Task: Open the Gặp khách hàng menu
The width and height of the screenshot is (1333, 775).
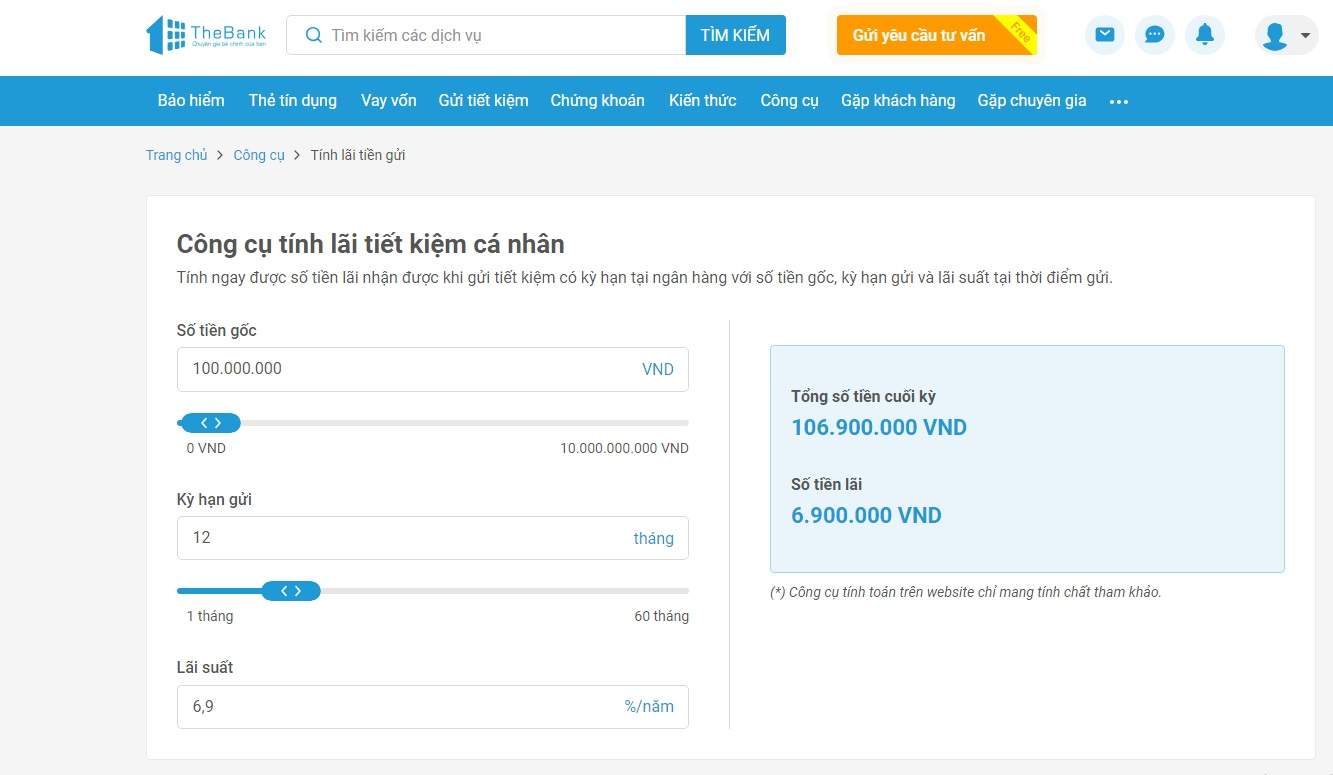Action: point(898,100)
